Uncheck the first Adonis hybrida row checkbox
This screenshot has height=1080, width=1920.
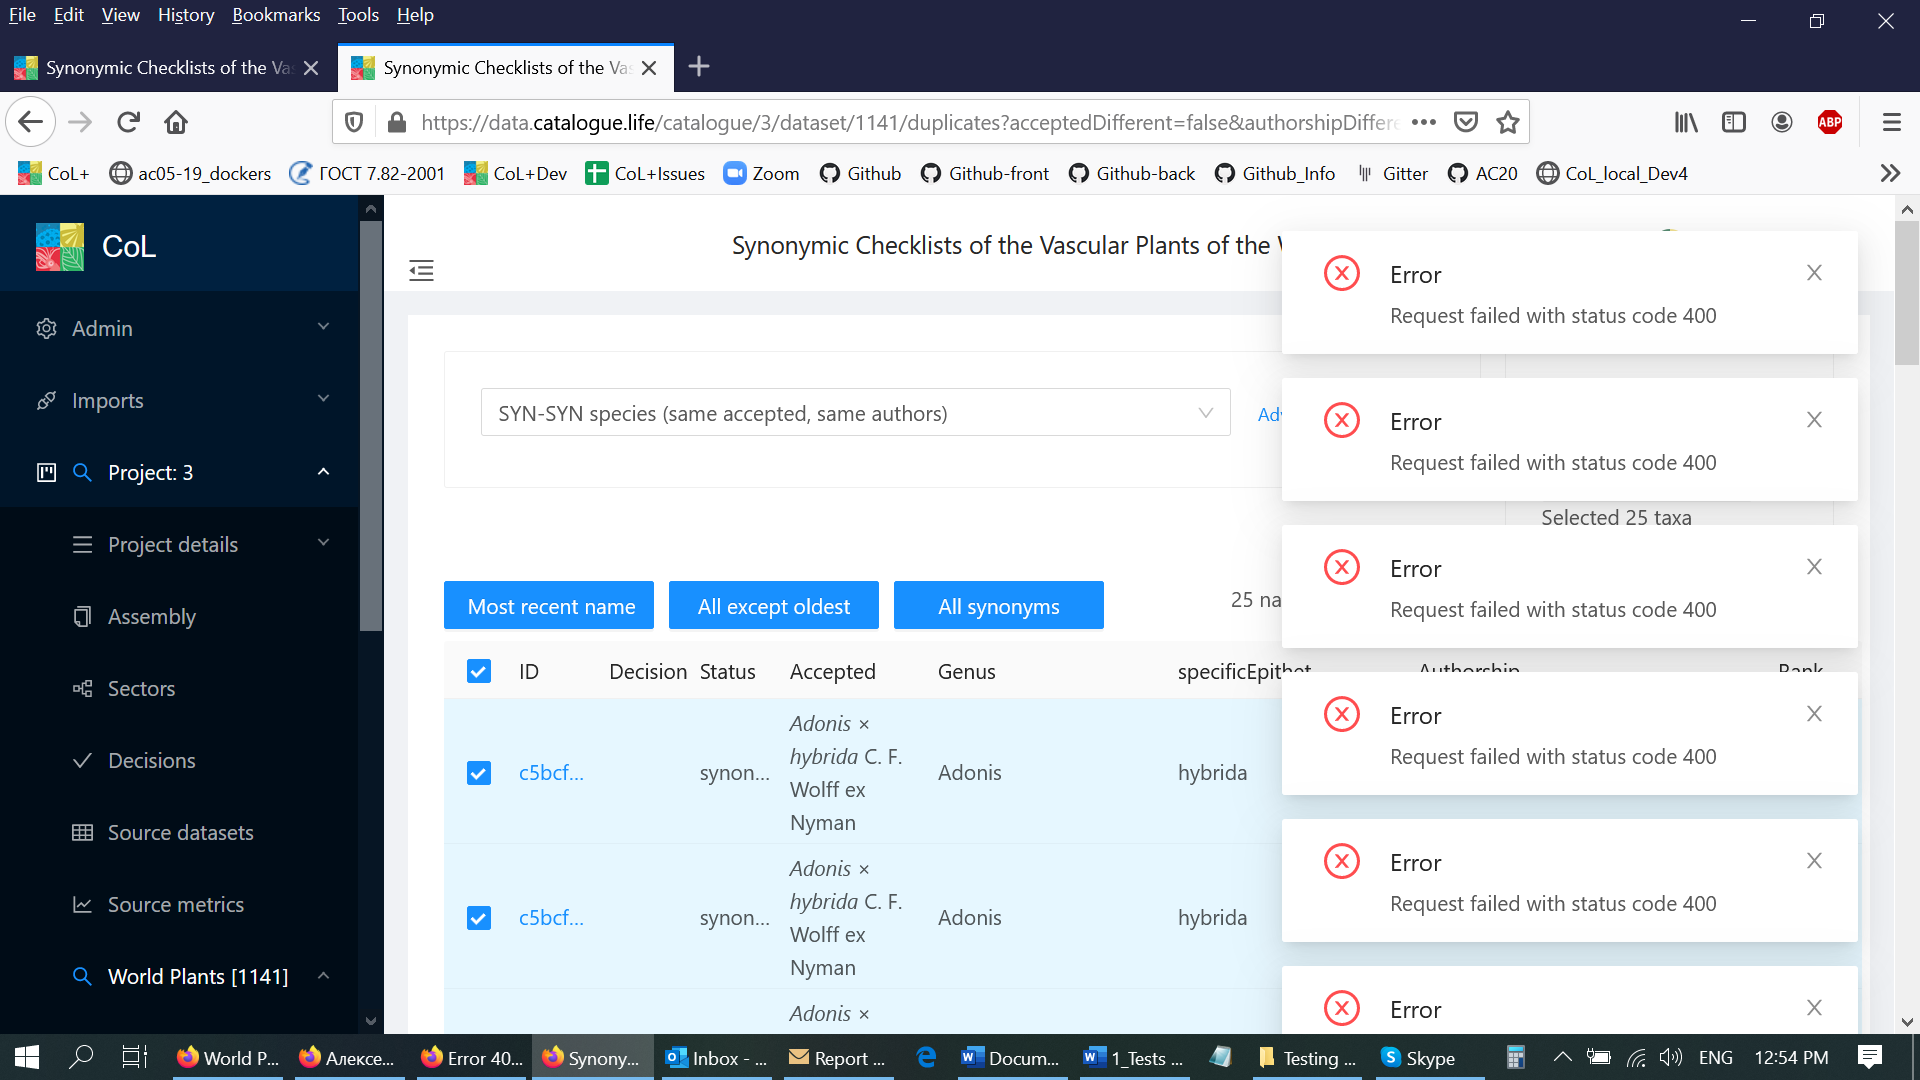point(479,773)
